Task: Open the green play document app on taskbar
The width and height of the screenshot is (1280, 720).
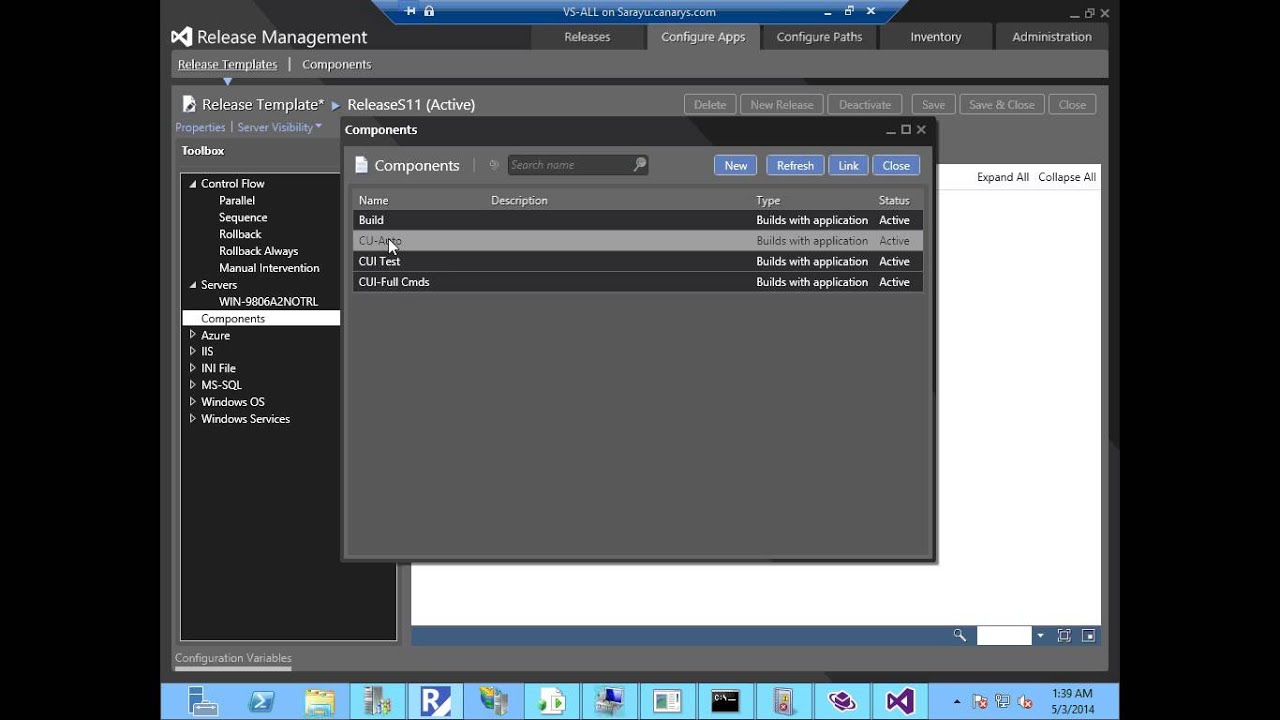Action: (x=552, y=701)
